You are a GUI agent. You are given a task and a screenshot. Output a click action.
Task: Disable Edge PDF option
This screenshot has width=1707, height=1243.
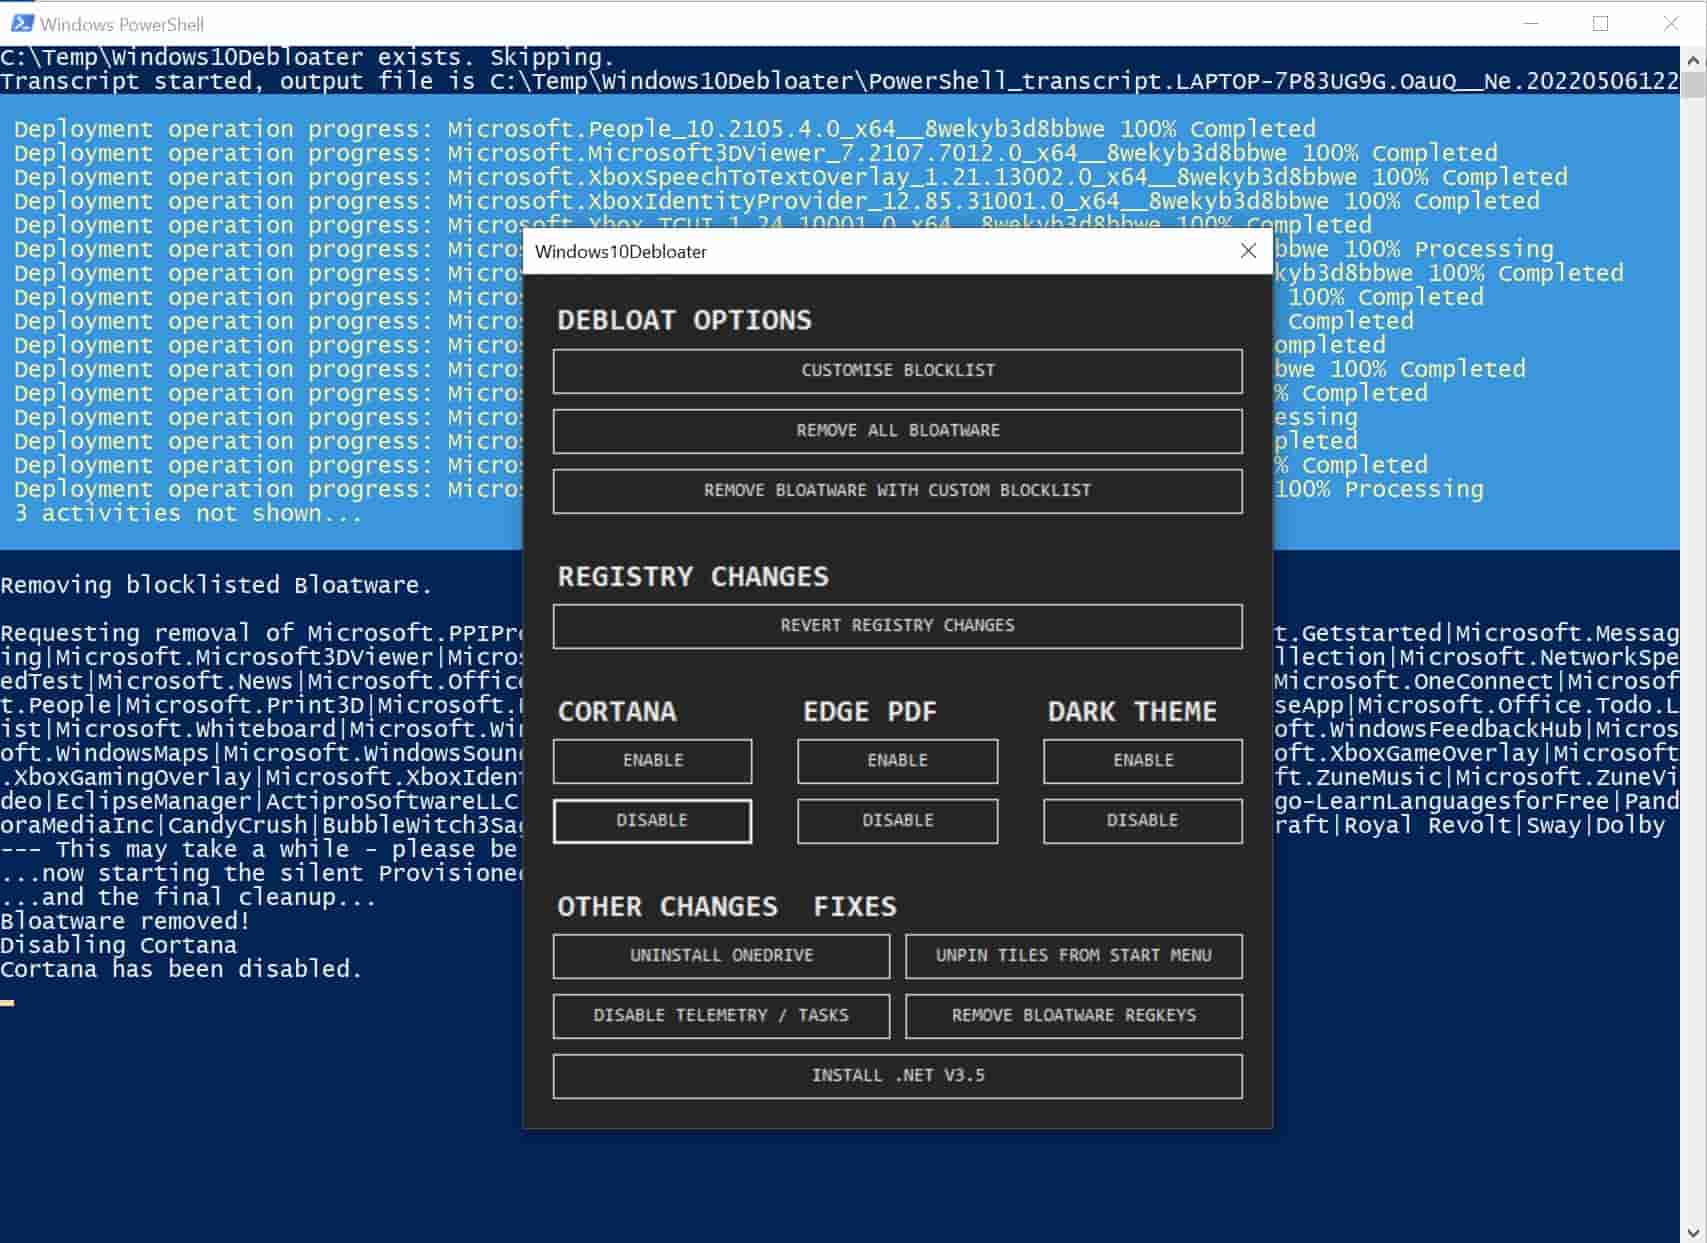897,821
